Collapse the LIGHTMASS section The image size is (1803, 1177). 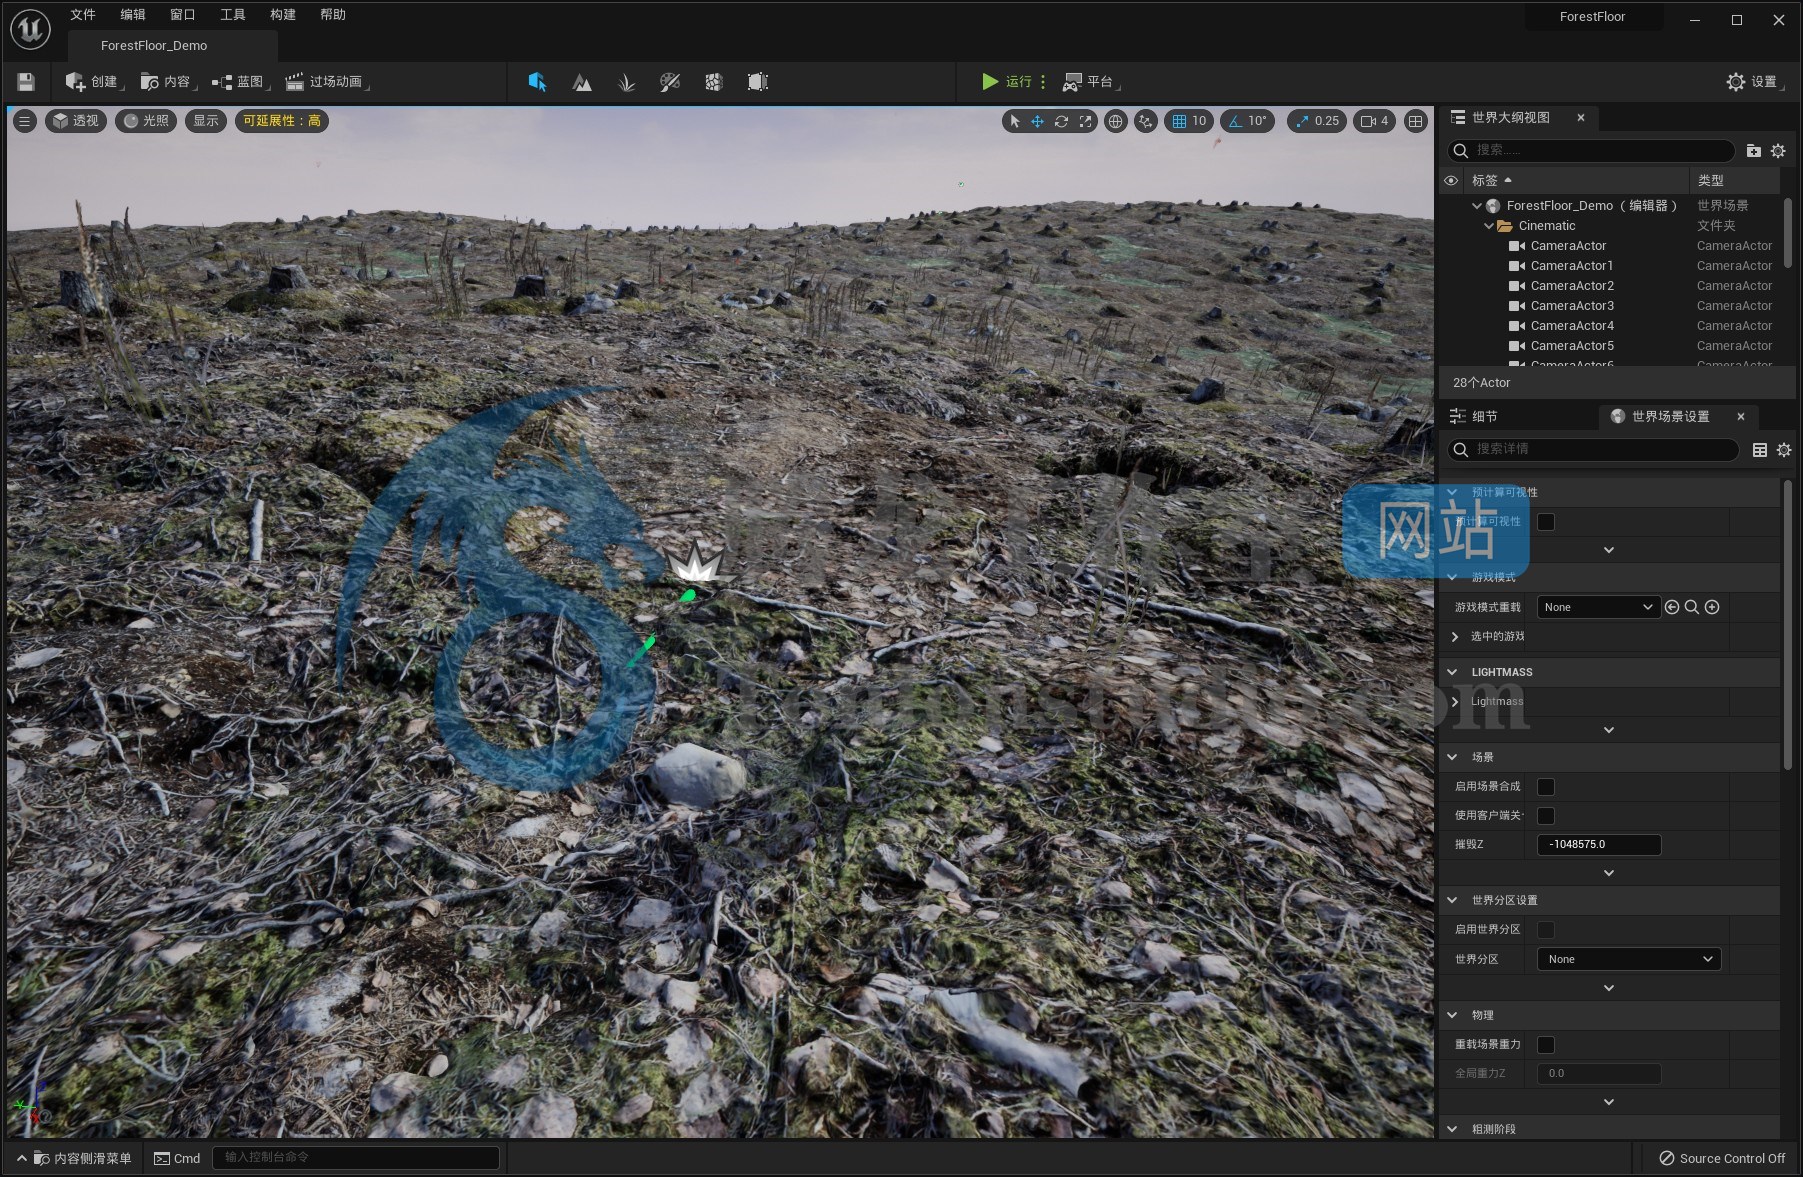[x=1453, y=672]
